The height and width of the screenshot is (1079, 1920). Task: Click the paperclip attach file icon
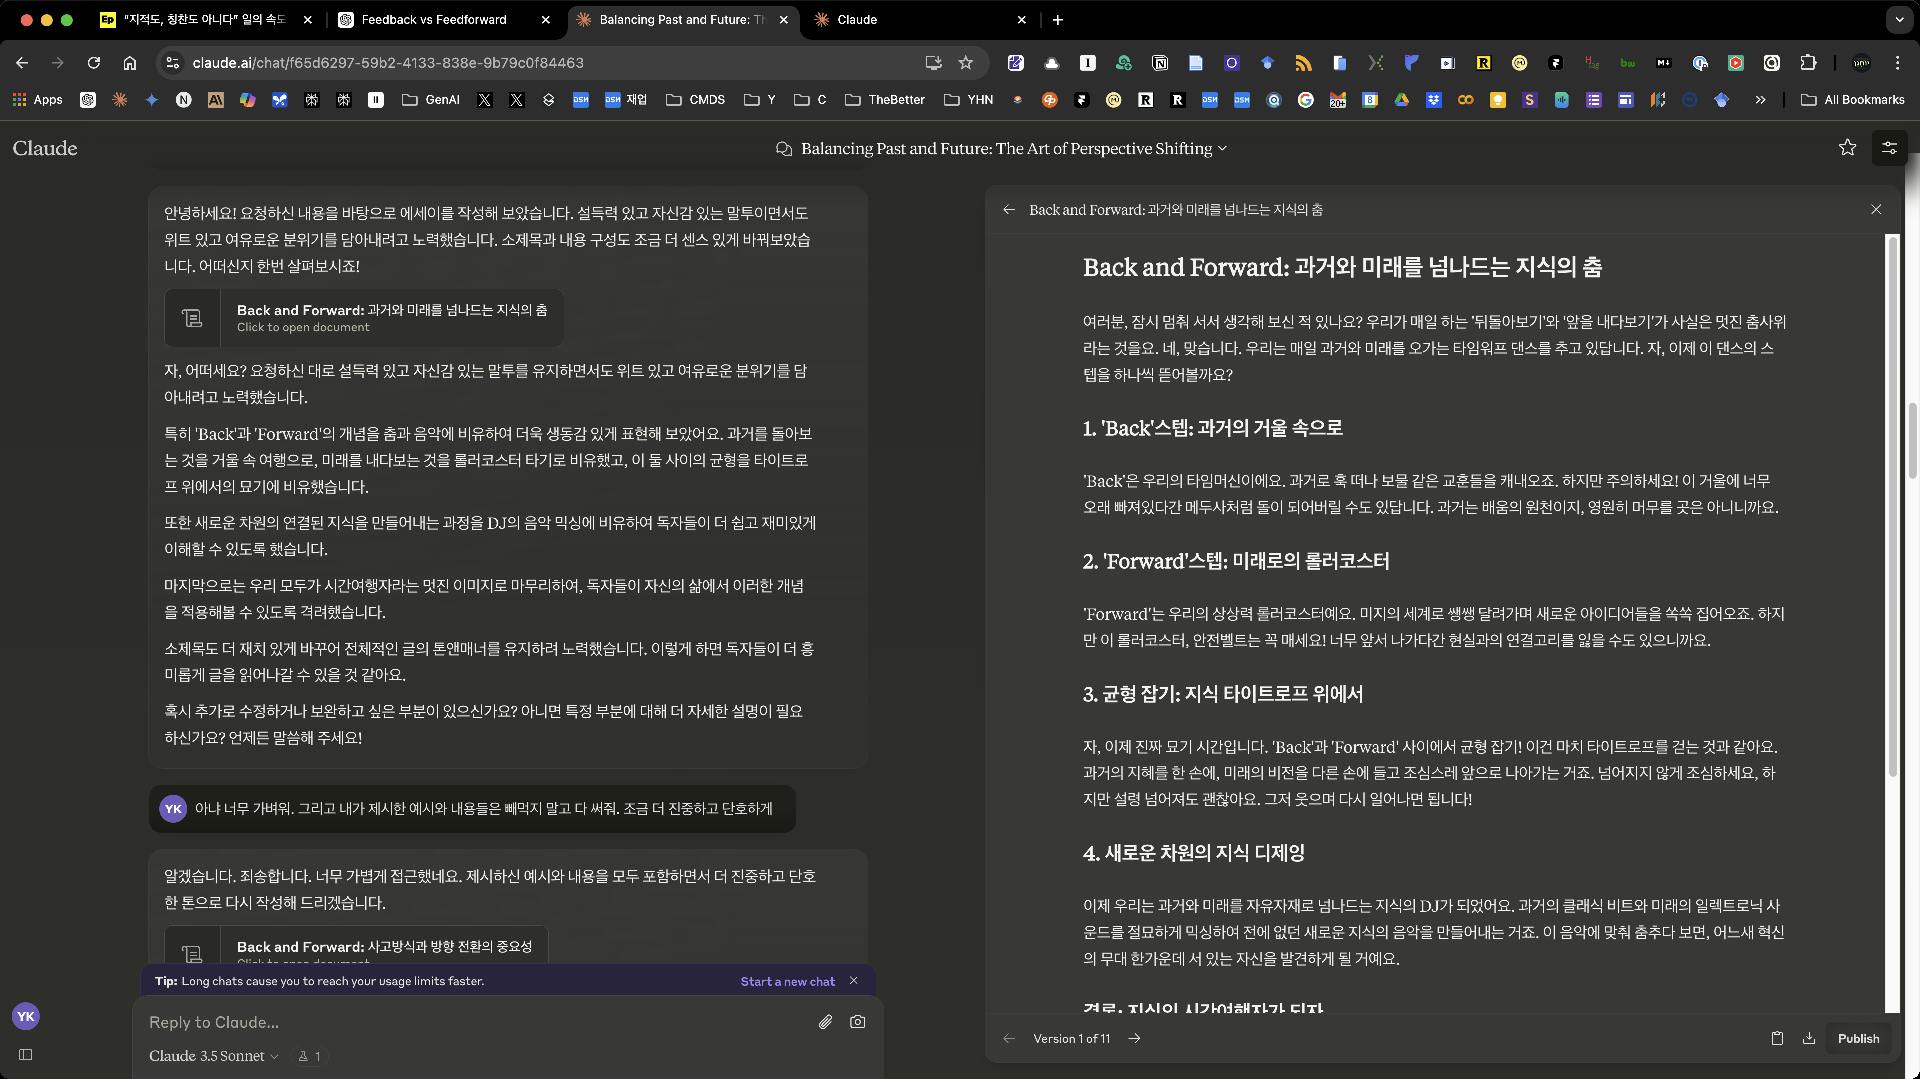(x=825, y=1022)
